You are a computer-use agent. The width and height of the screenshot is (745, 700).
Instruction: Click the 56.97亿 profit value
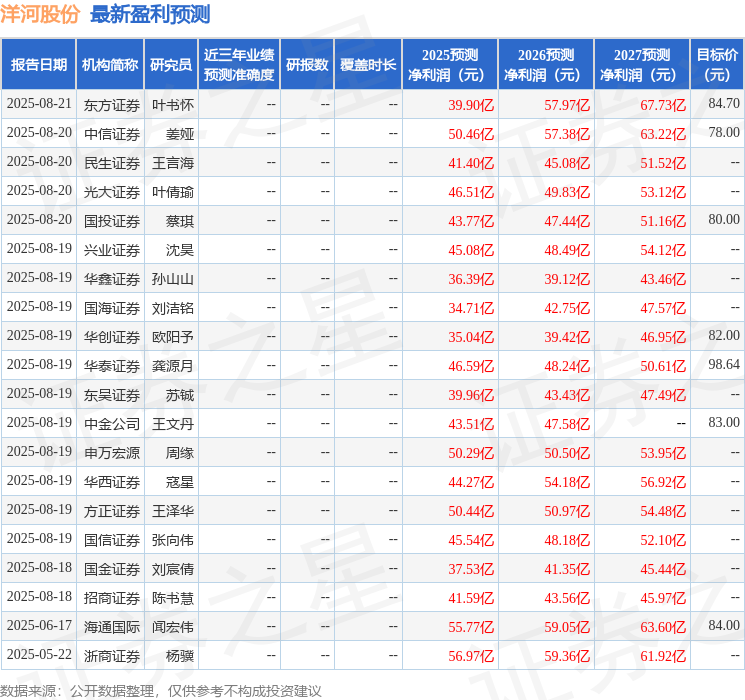471,656
